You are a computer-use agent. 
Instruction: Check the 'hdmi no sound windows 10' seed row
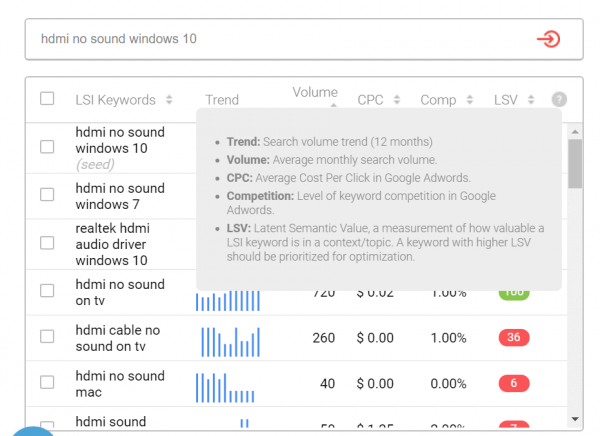click(x=47, y=147)
